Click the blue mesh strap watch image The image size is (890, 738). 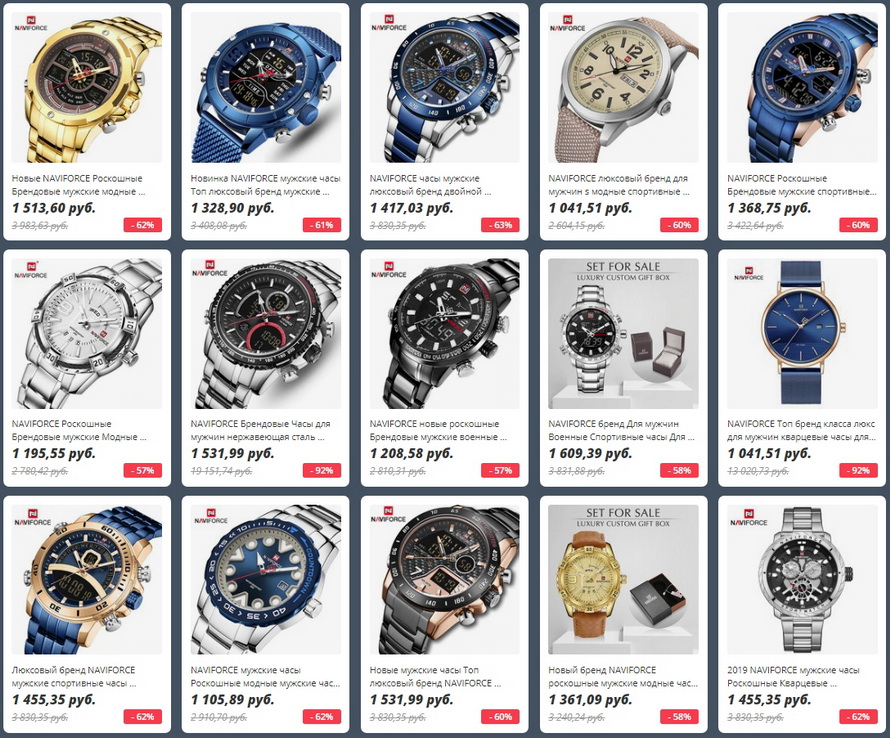(x=266, y=87)
